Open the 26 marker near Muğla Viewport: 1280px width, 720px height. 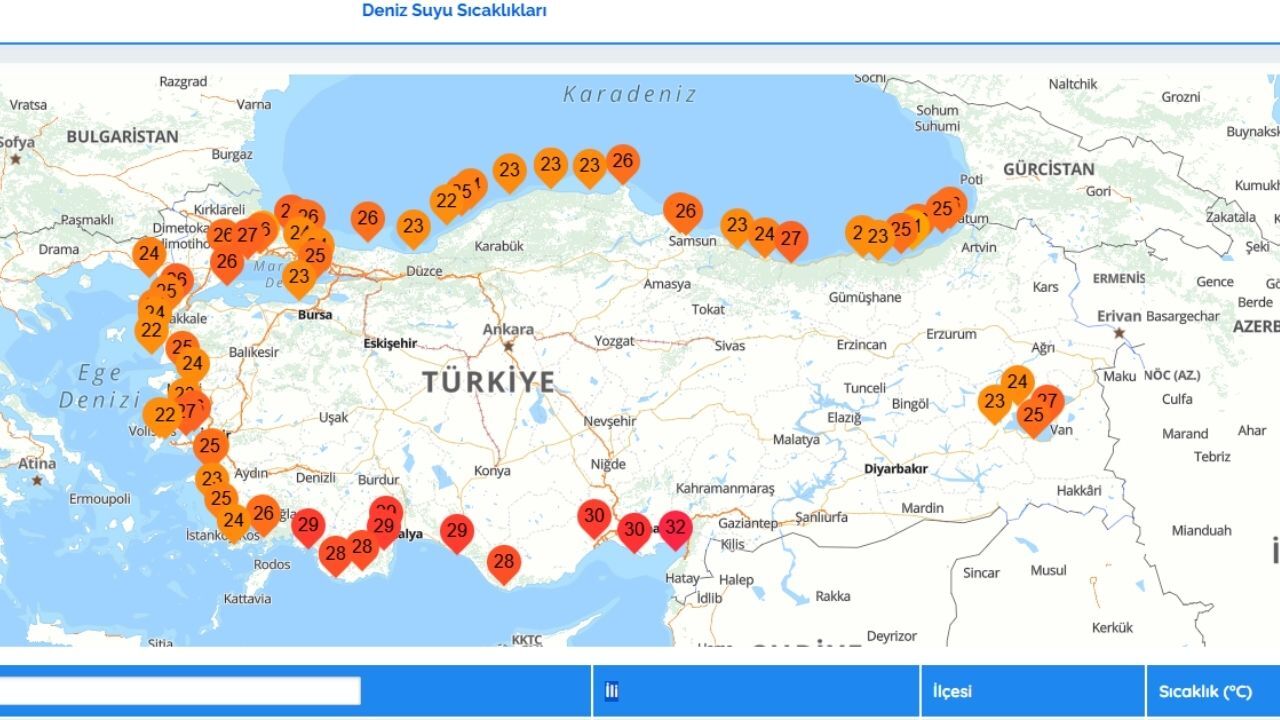point(263,515)
